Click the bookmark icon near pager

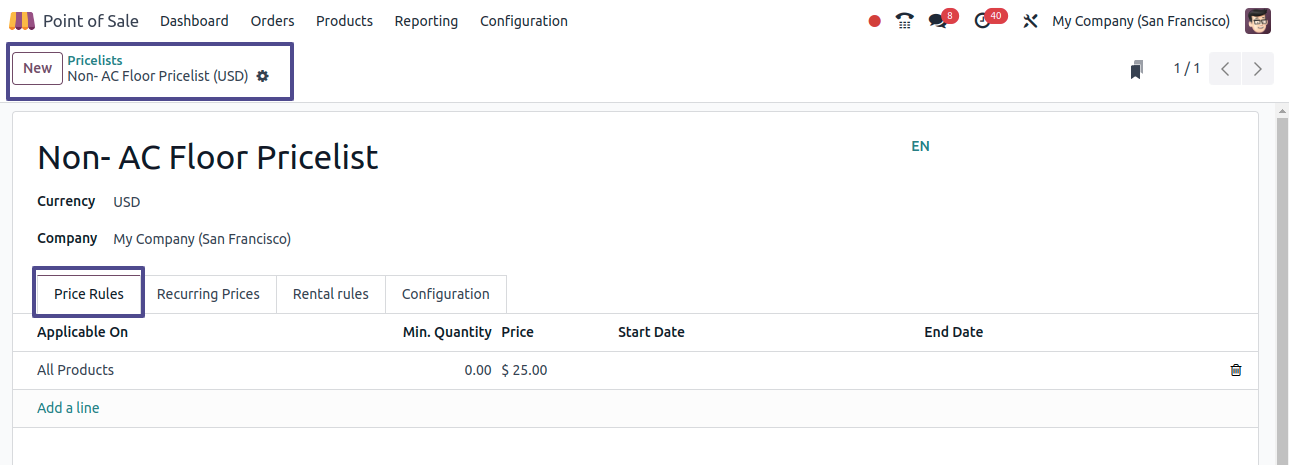(x=1136, y=69)
